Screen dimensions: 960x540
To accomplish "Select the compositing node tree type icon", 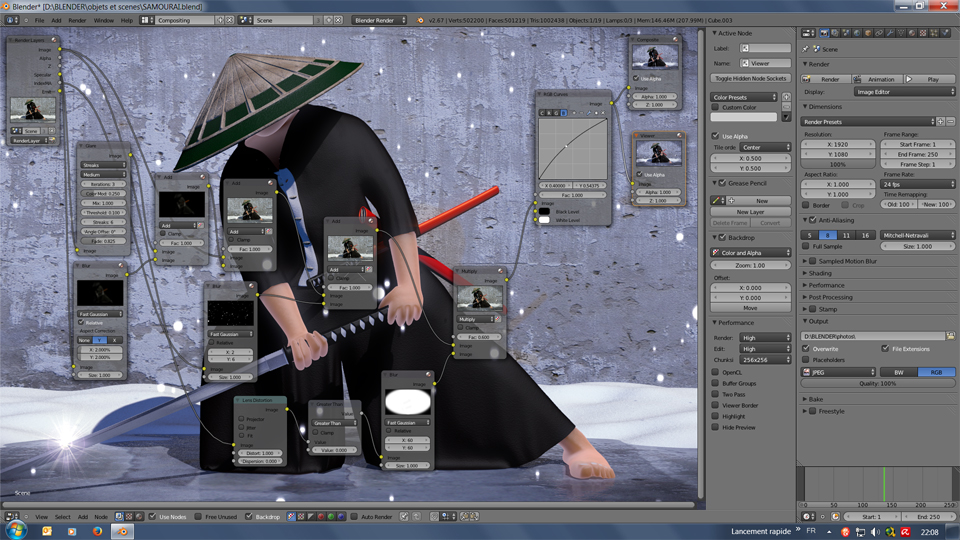I will pyautogui.click(x=119, y=517).
